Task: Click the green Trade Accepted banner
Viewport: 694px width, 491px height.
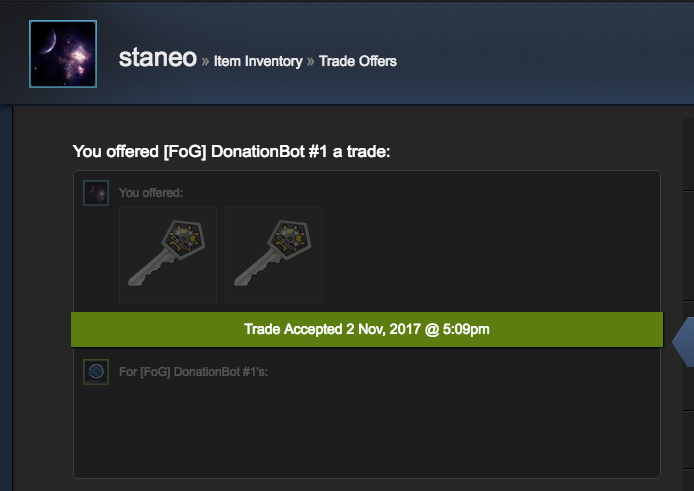Action: click(367, 329)
